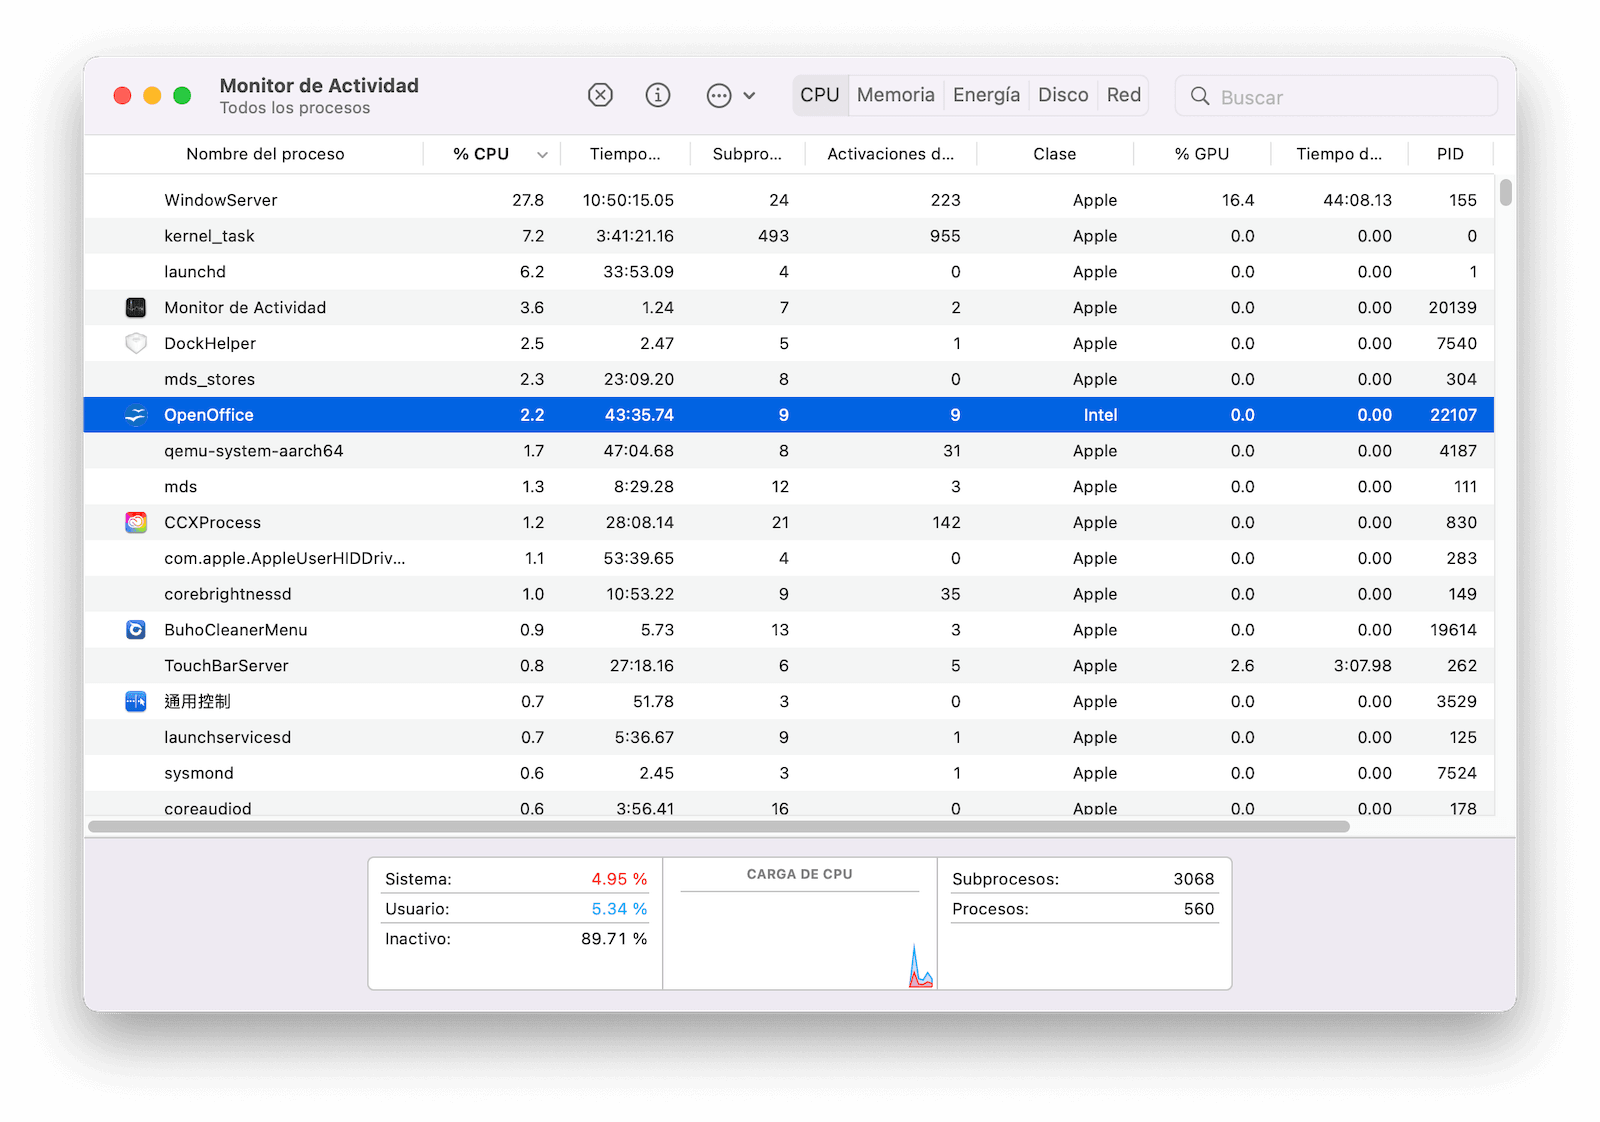Click the vertical scrollbar thumb
1600x1122 pixels.
(1505, 192)
